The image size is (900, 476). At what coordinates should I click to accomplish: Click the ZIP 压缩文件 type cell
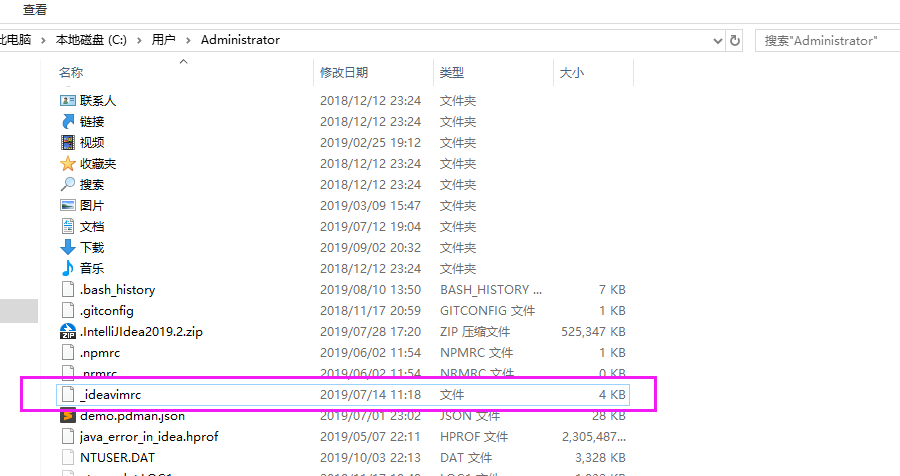click(x=475, y=331)
